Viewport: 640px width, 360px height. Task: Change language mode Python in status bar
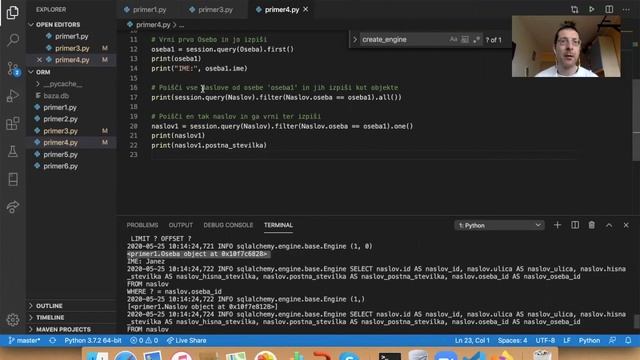click(589, 340)
